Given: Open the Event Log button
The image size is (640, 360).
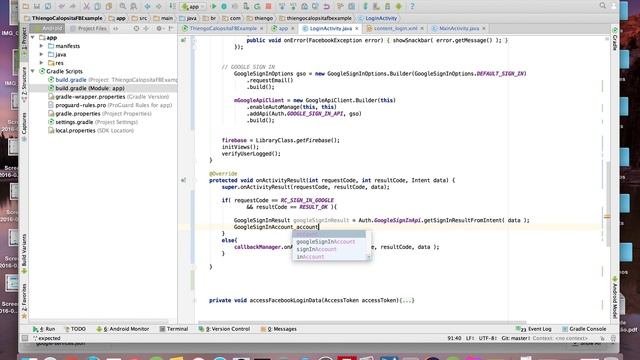Looking at the screenshot, I should [x=534, y=329].
